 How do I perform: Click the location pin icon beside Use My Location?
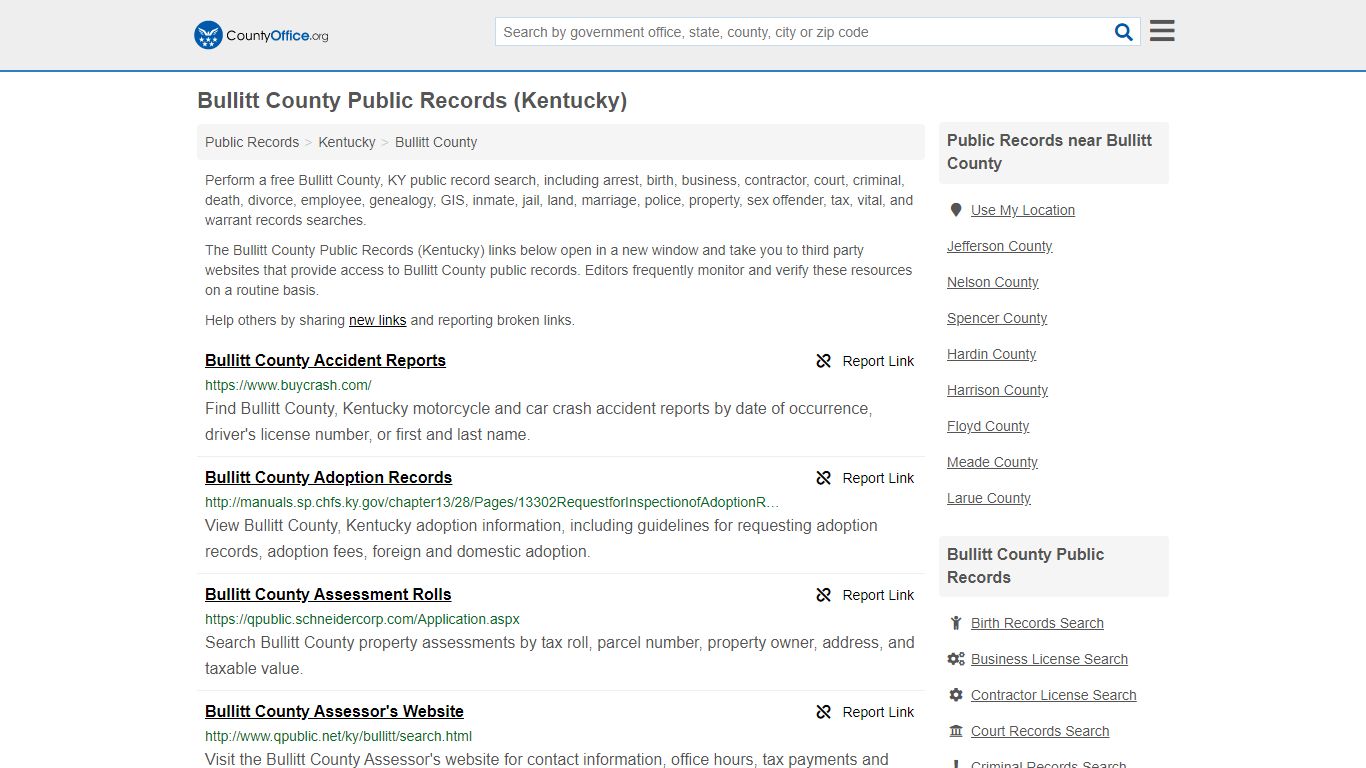point(956,210)
